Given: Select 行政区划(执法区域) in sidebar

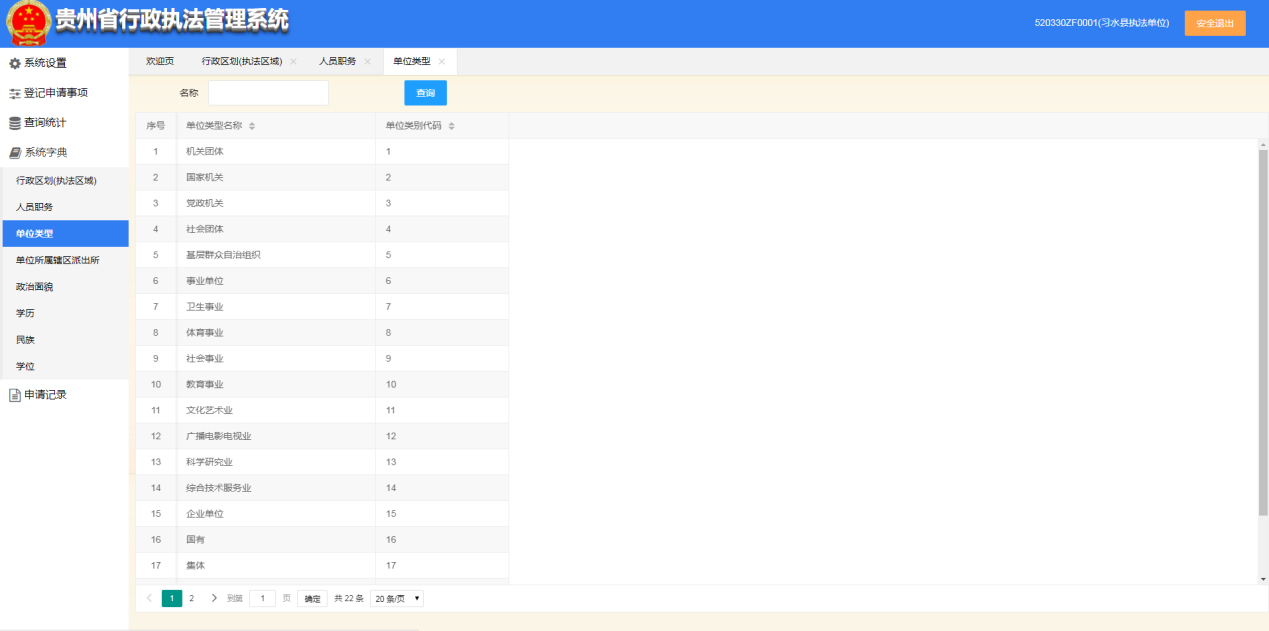Looking at the screenshot, I should [64, 181].
